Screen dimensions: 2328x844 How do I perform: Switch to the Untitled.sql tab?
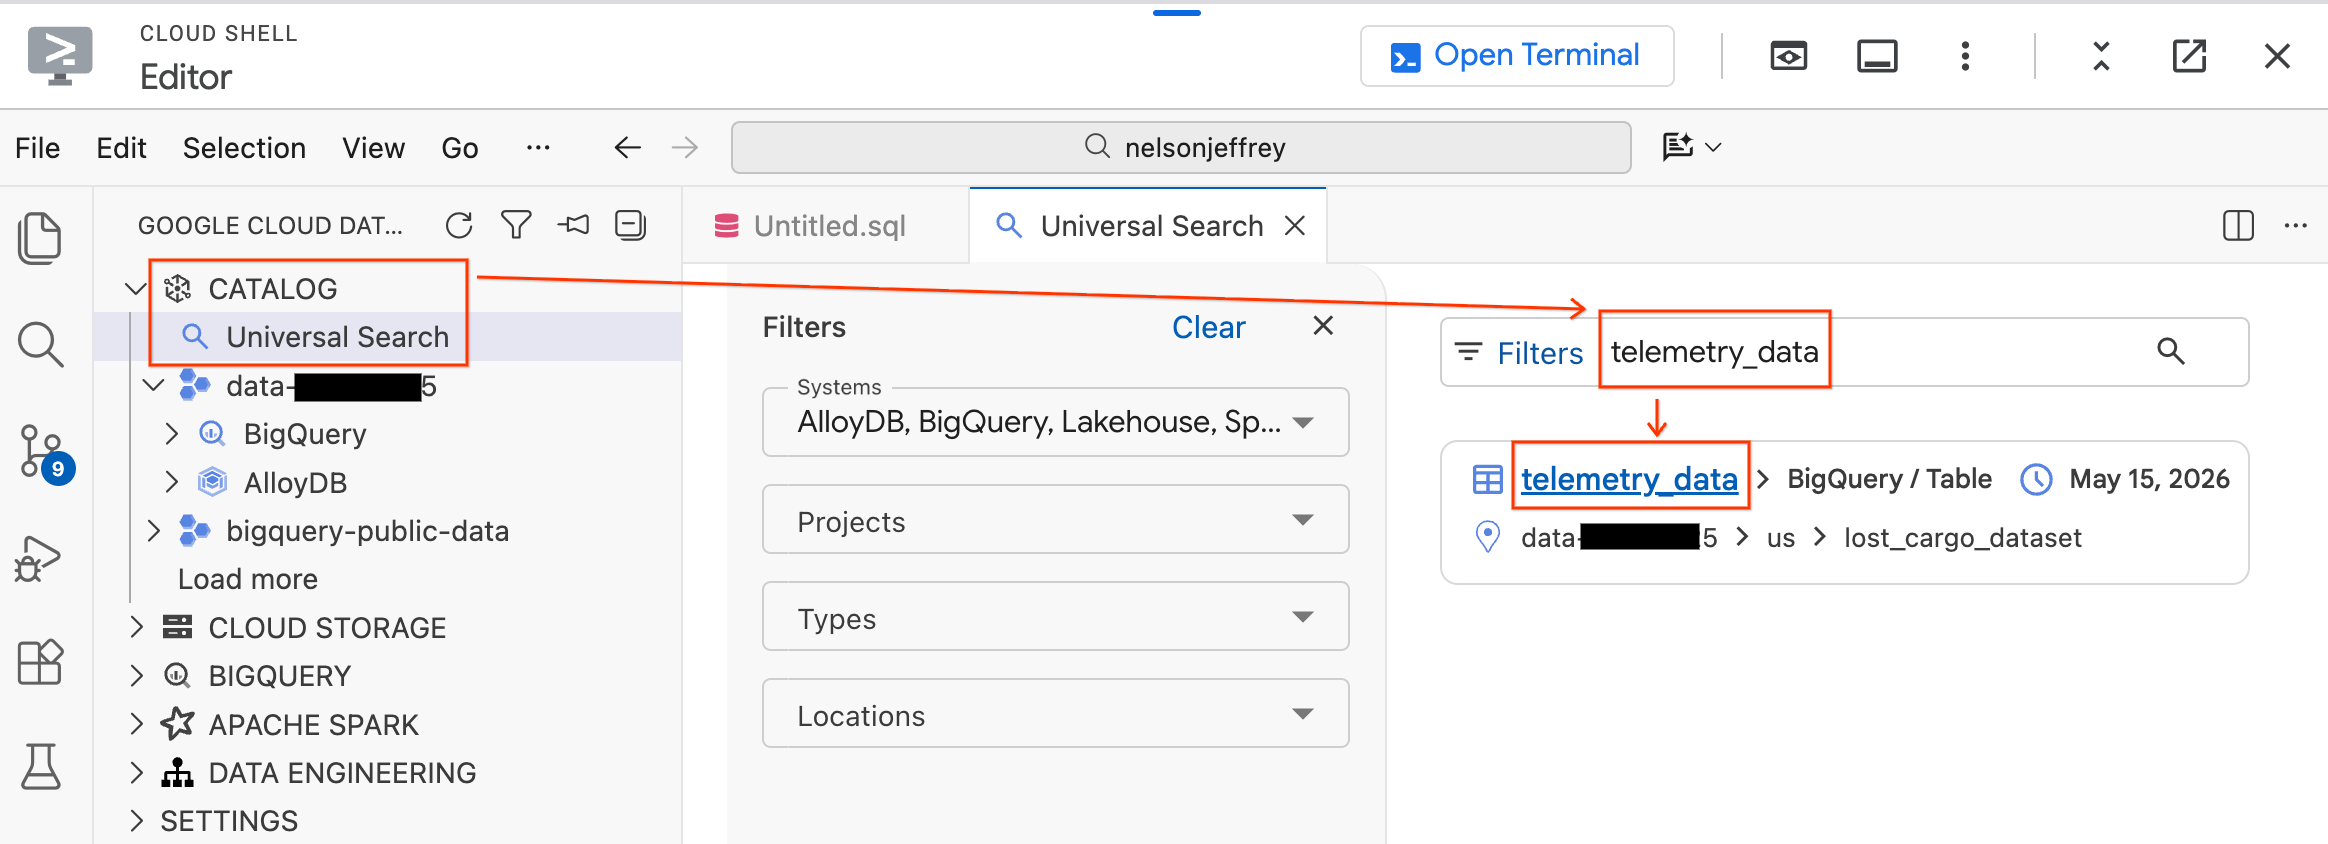[826, 226]
